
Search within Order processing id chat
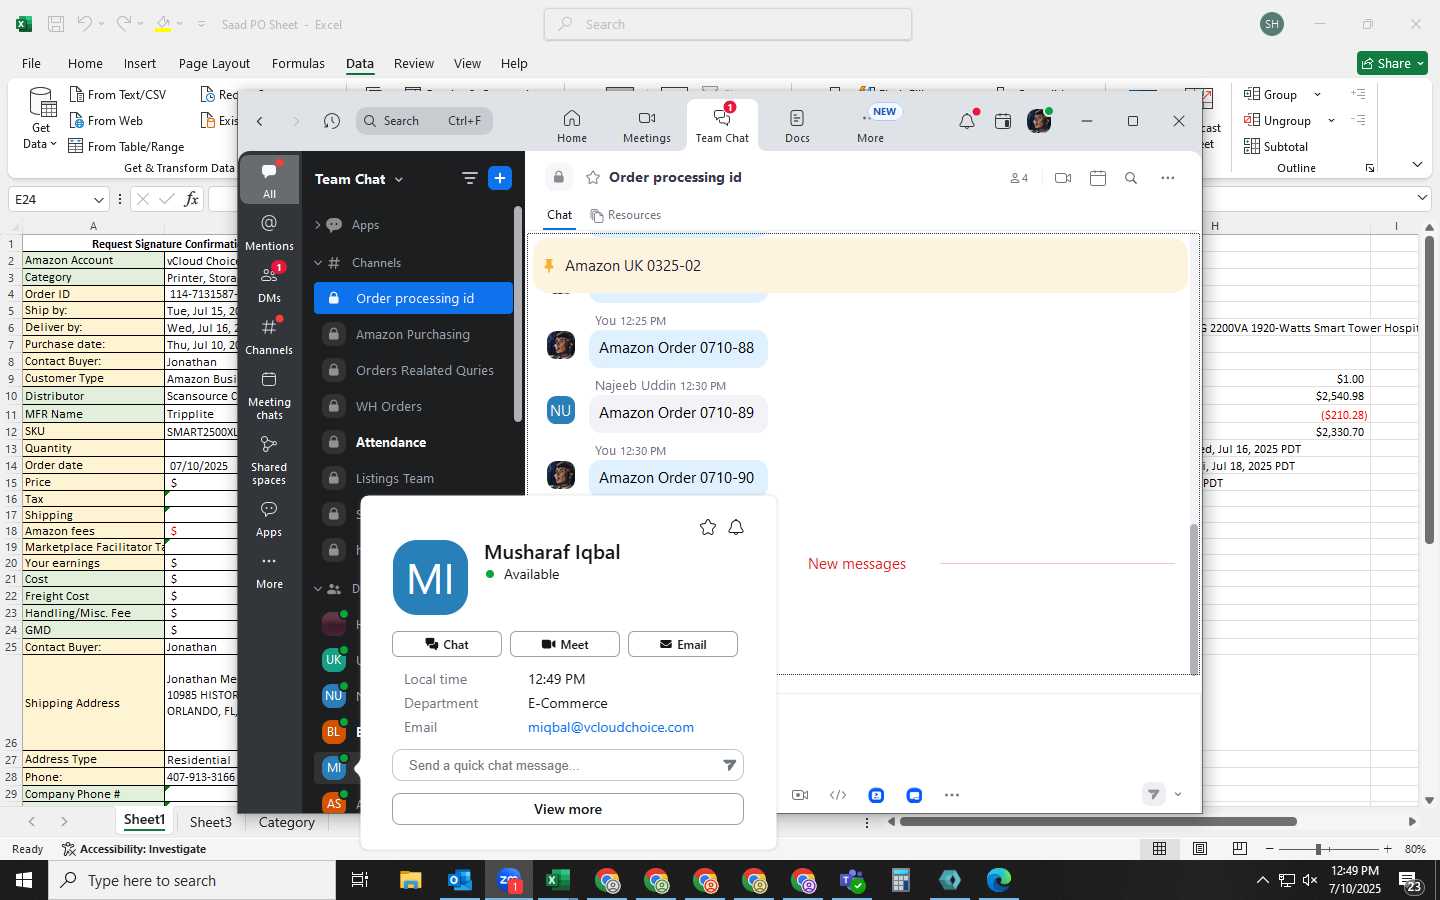point(1131,178)
